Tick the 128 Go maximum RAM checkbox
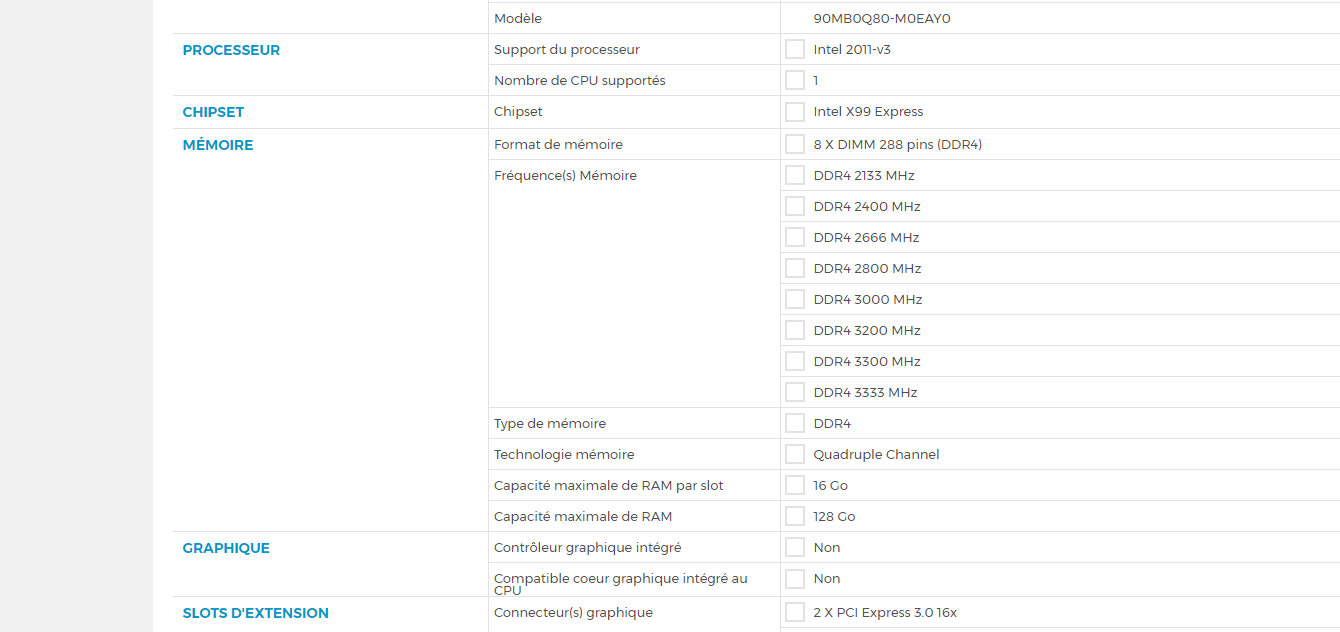 (x=795, y=516)
